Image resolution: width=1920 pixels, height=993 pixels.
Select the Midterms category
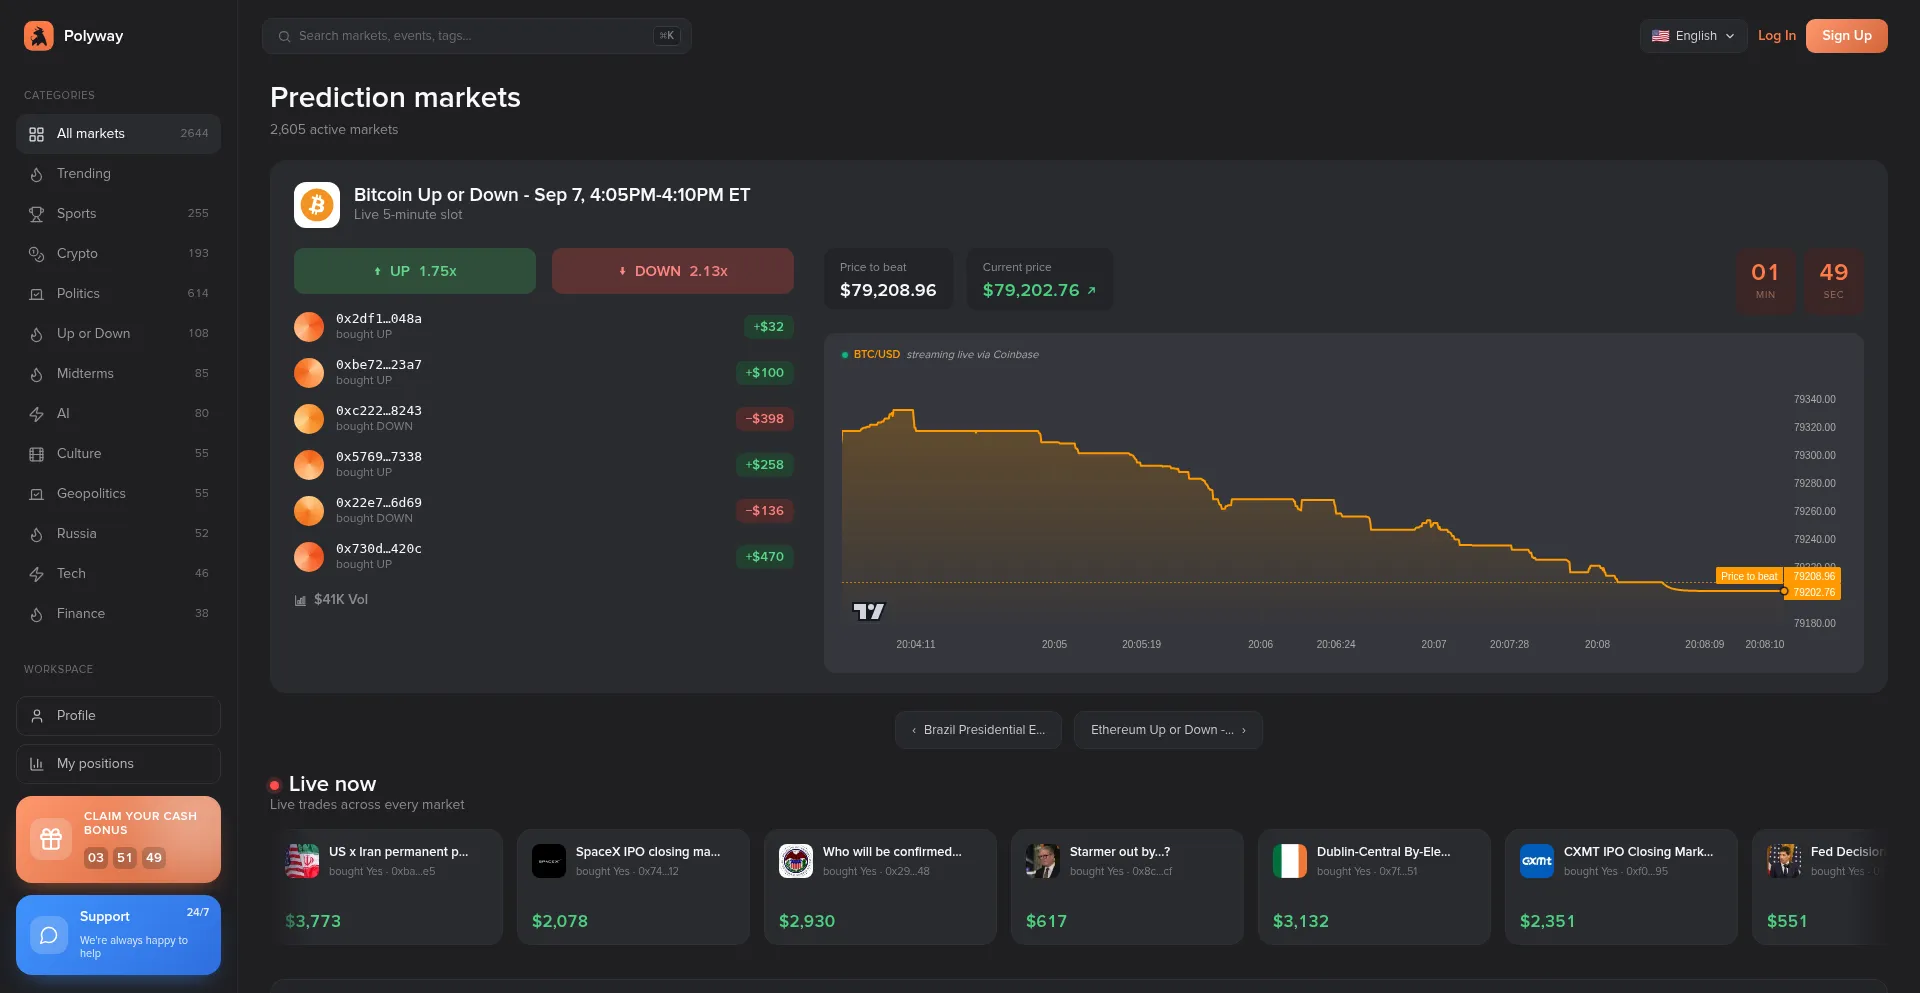click(118, 374)
